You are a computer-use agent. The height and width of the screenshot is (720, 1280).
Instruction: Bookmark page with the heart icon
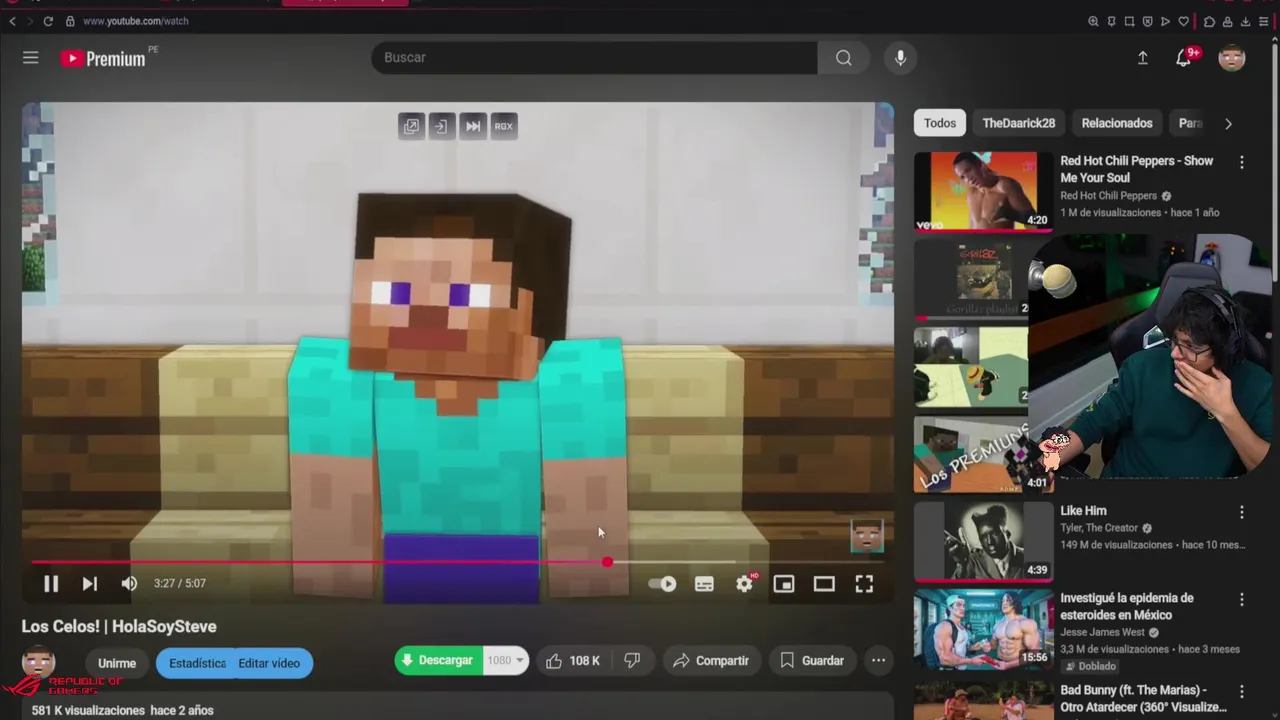(x=1183, y=21)
